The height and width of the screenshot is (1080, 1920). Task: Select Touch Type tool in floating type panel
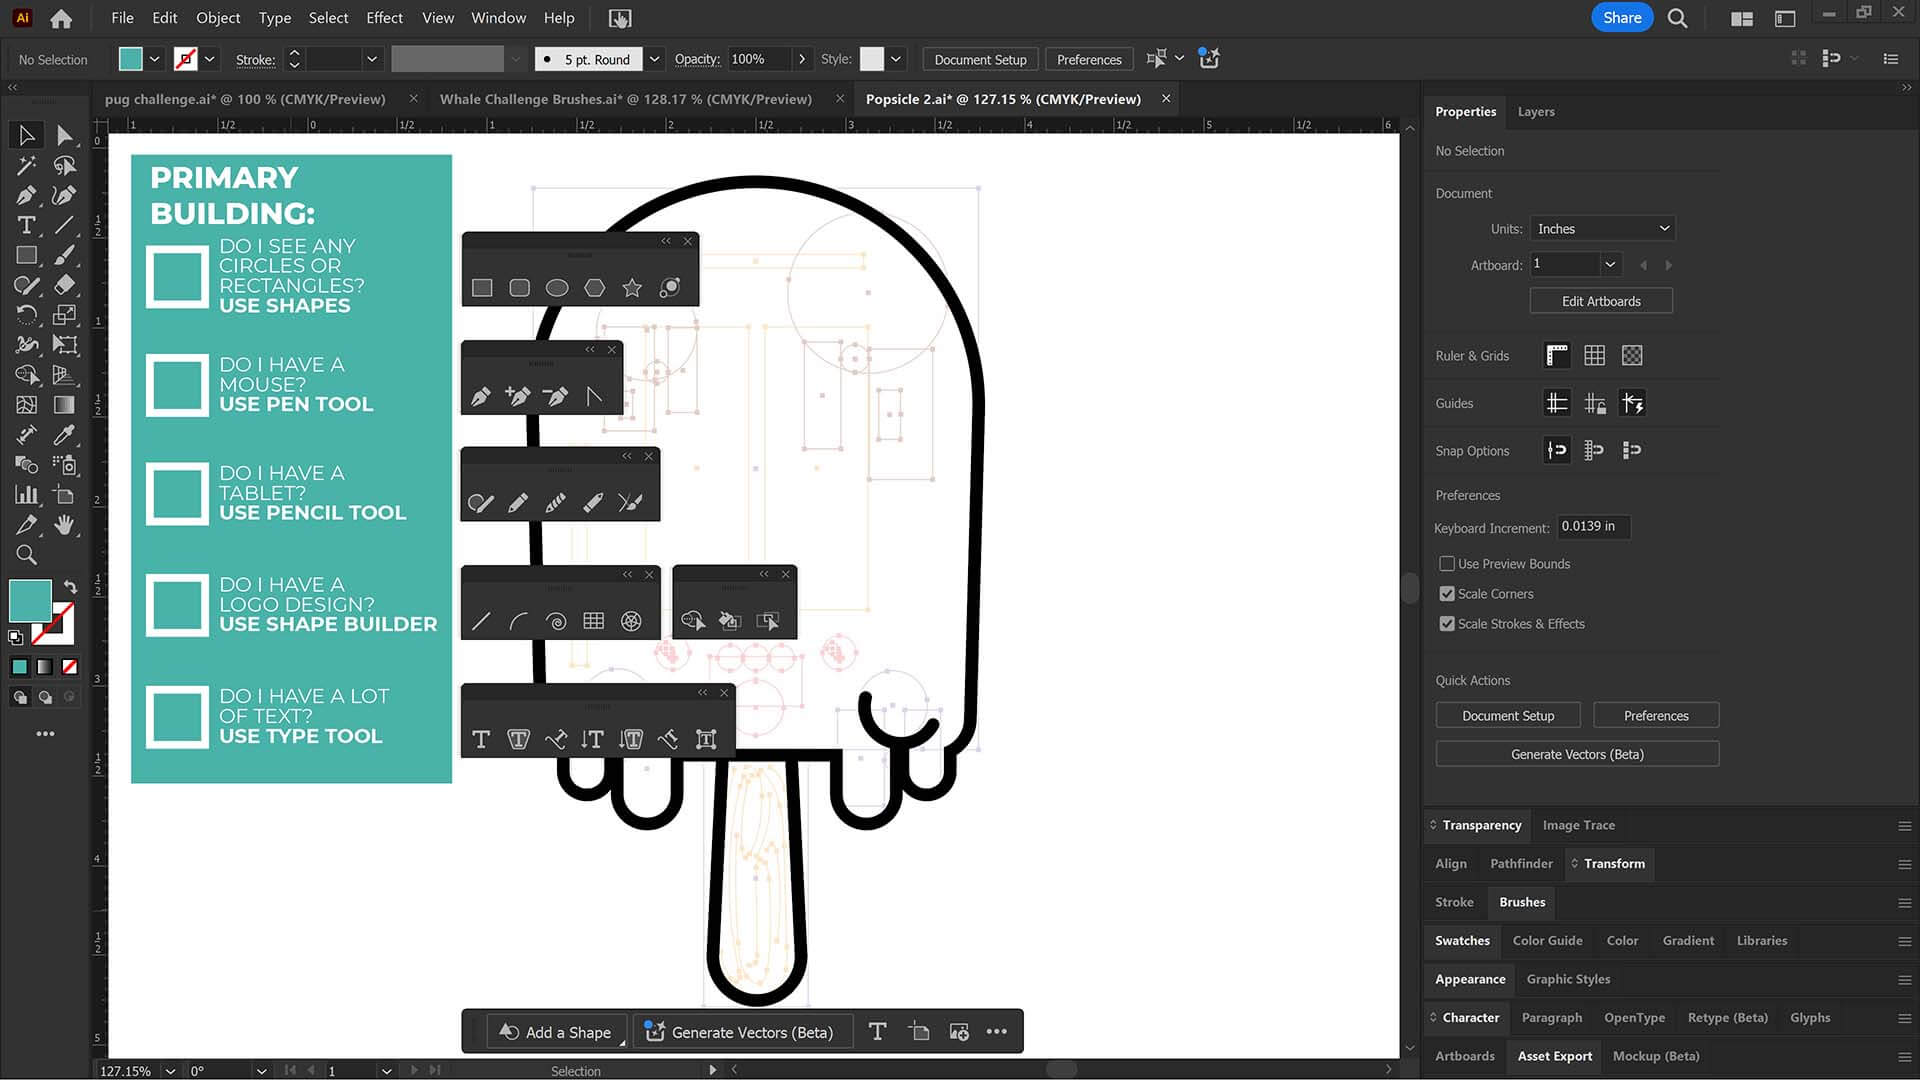[x=706, y=739]
